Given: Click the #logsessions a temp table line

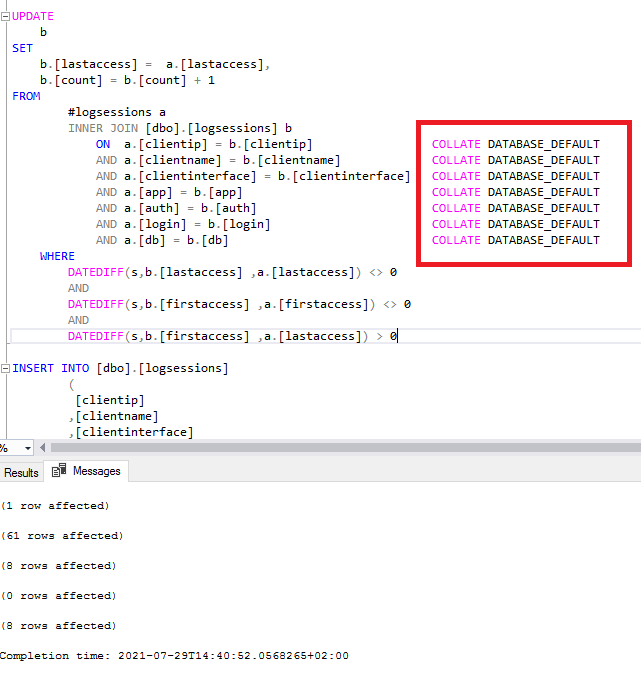Looking at the screenshot, I should (x=117, y=112).
